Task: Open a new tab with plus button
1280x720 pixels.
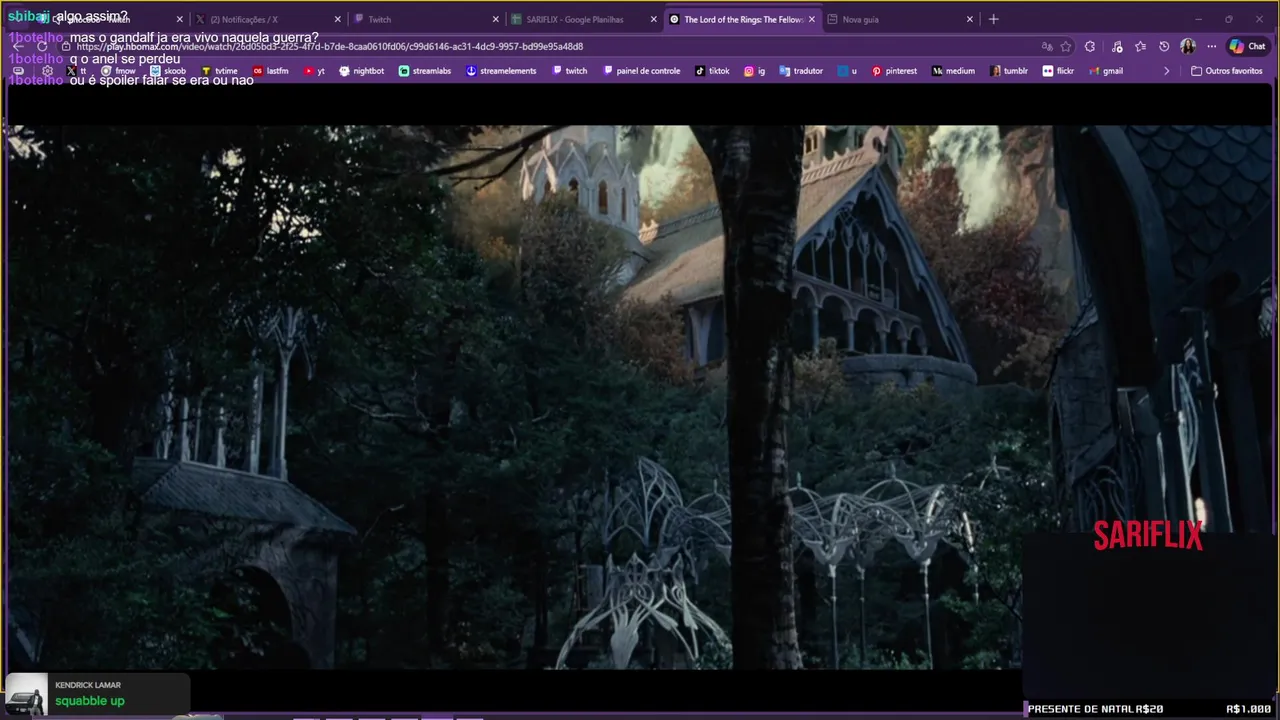Action: 993,19
